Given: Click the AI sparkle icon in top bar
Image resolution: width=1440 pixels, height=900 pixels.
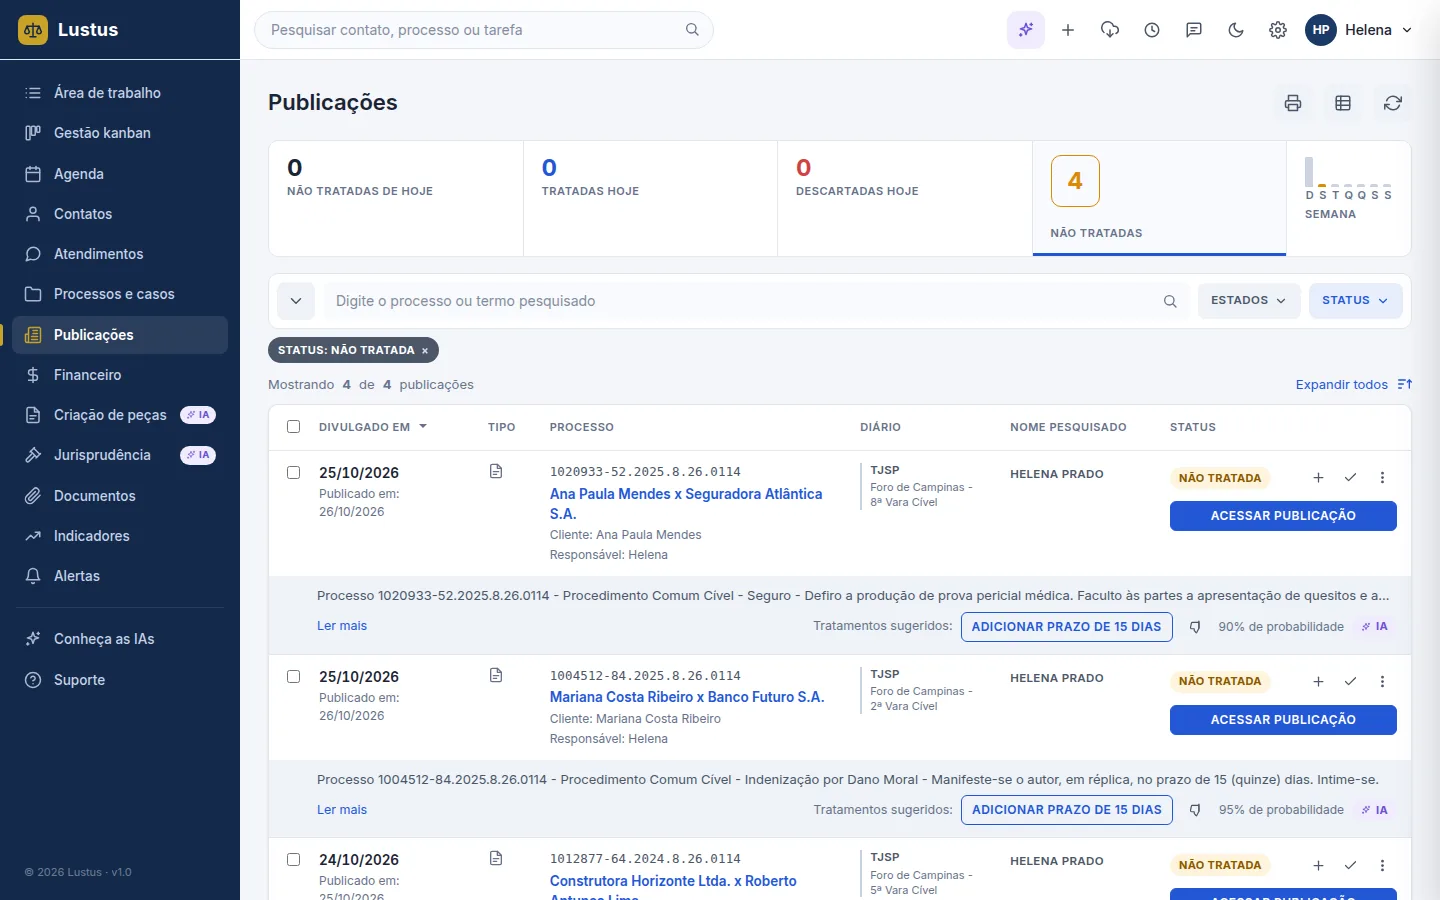Looking at the screenshot, I should pos(1026,30).
